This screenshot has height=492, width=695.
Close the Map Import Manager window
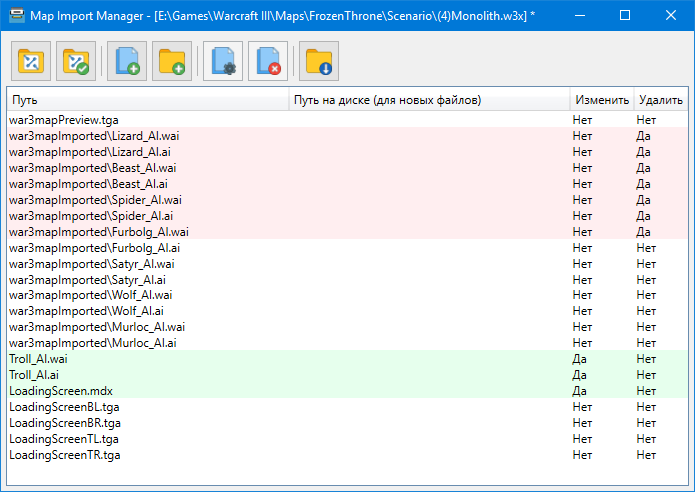(671, 16)
